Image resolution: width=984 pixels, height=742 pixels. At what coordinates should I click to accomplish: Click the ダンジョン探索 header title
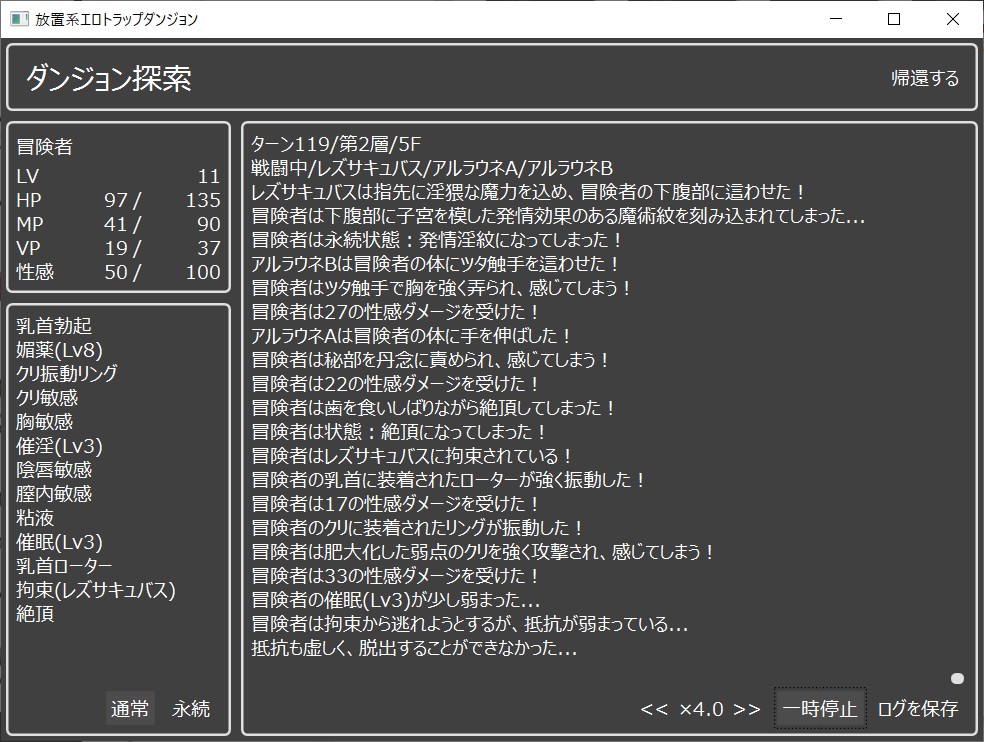pyautogui.click(x=108, y=79)
